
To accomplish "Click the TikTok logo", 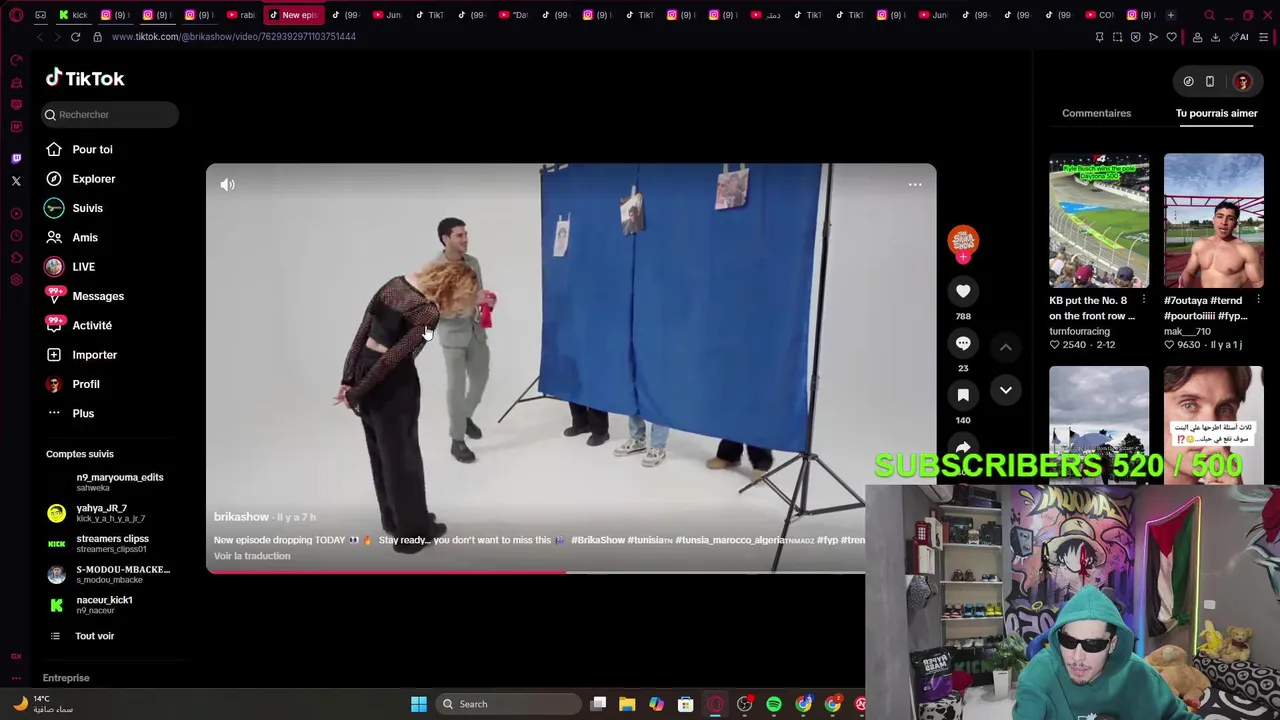I will 85,78.
